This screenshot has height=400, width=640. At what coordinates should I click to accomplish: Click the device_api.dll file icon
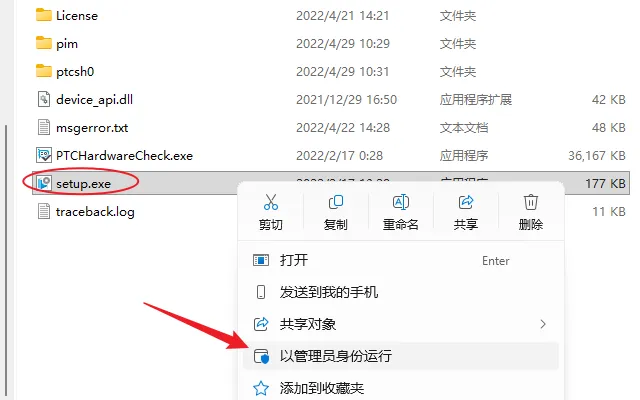coord(44,99)
